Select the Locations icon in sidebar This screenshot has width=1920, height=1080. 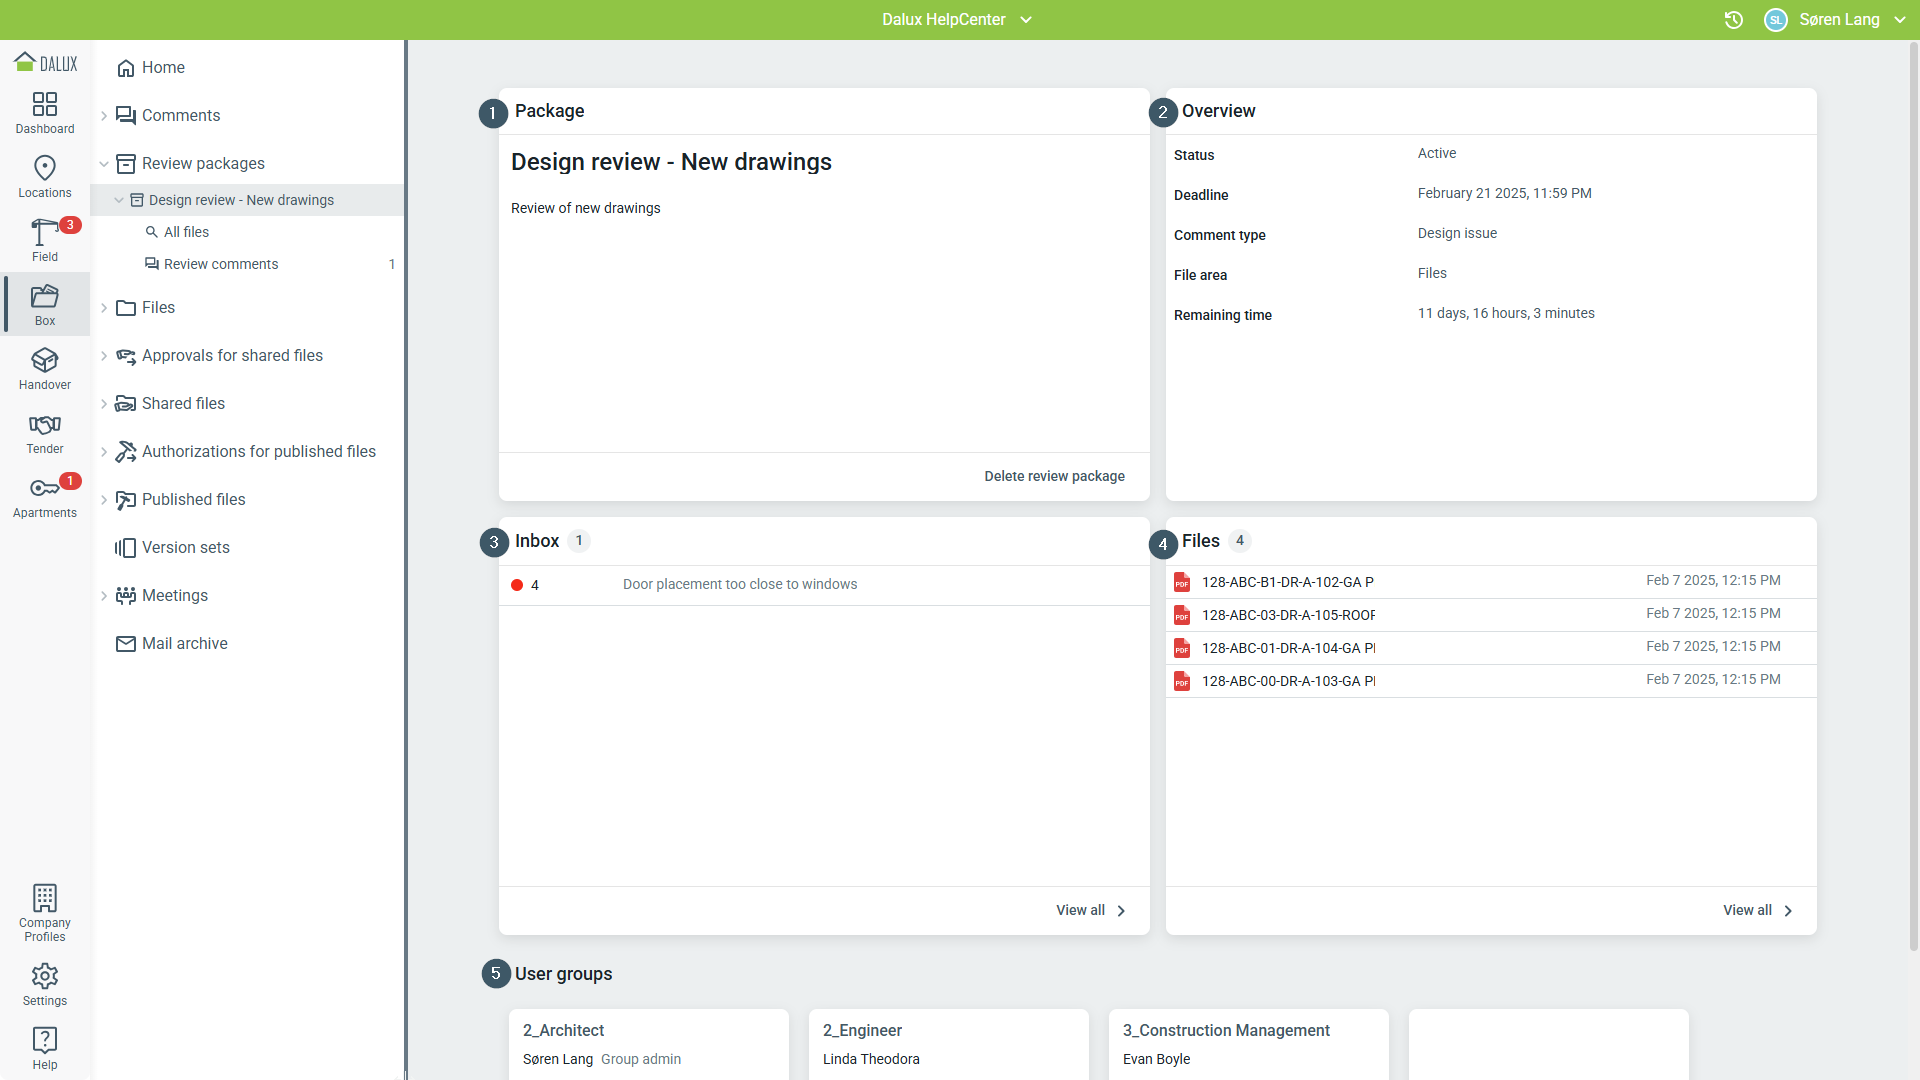click(x=44, y=176)
